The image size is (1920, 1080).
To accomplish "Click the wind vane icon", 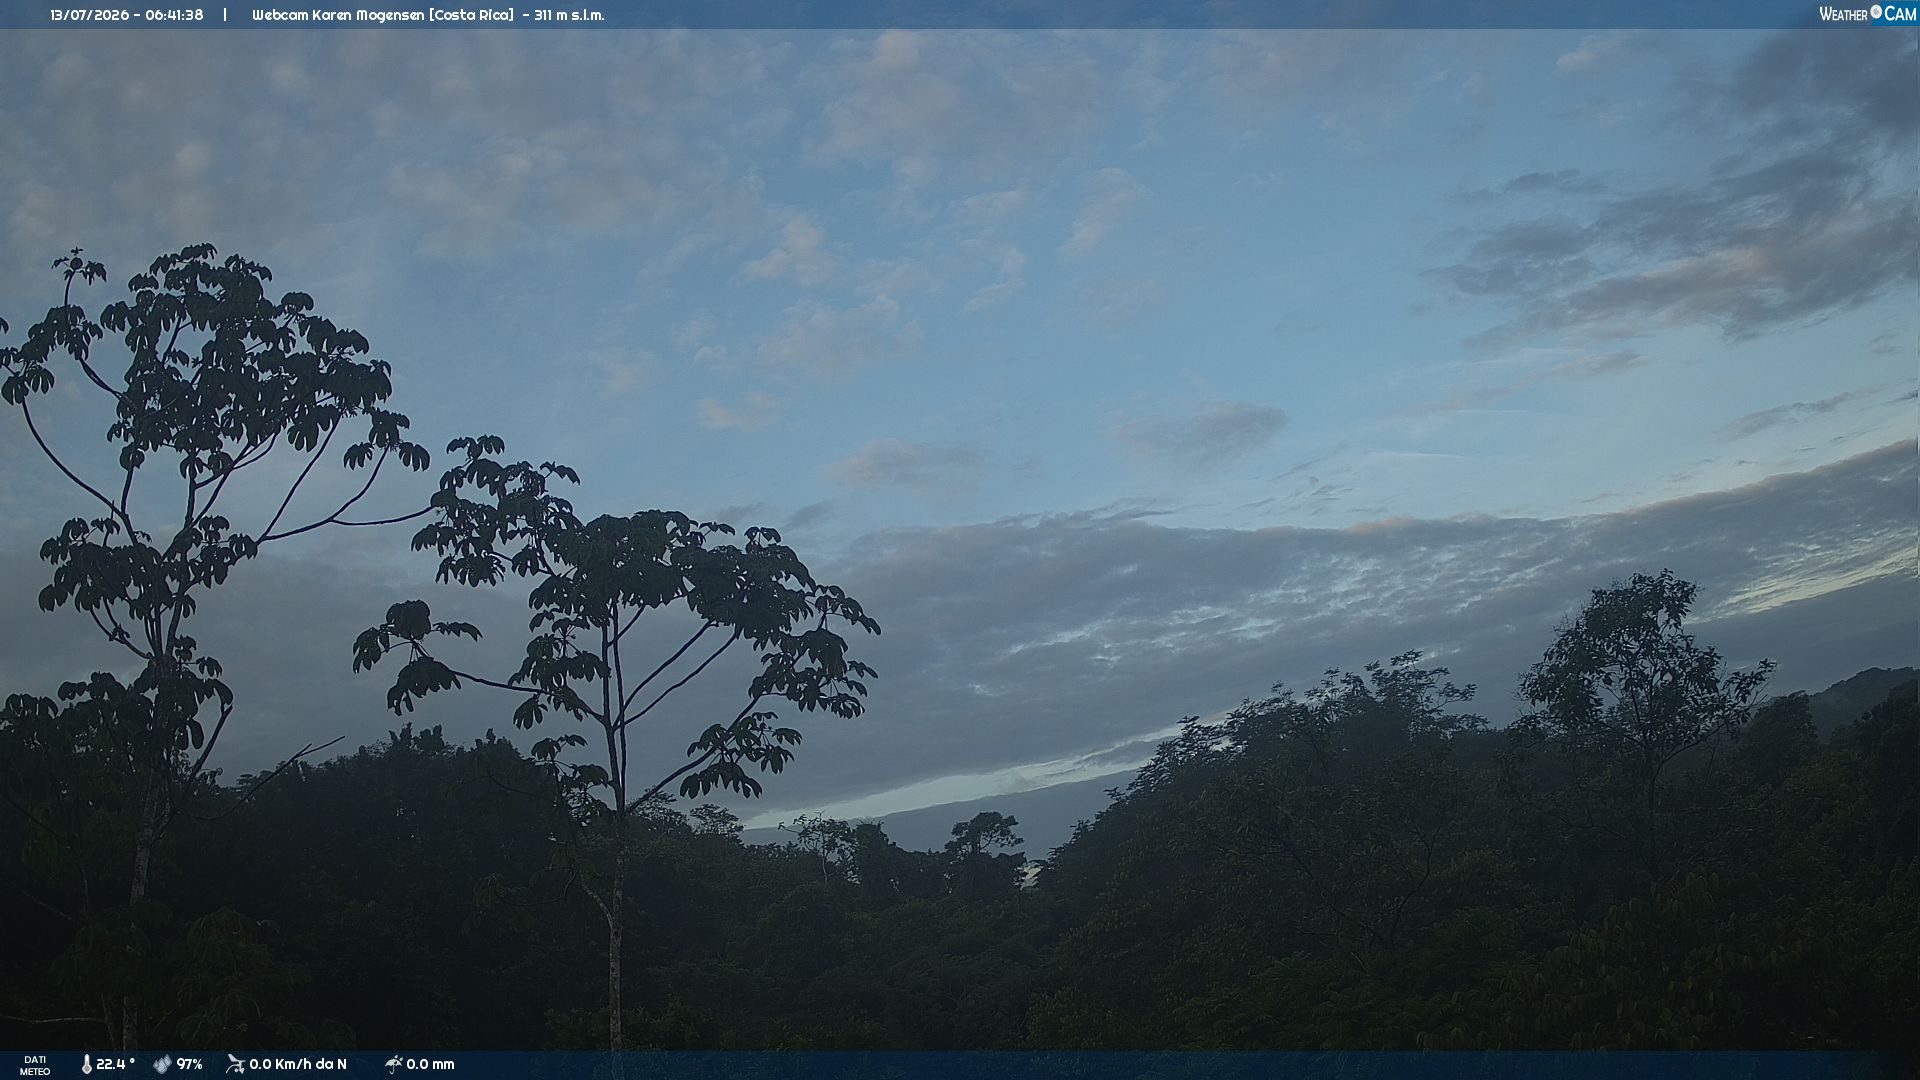I will (235, 1064).
